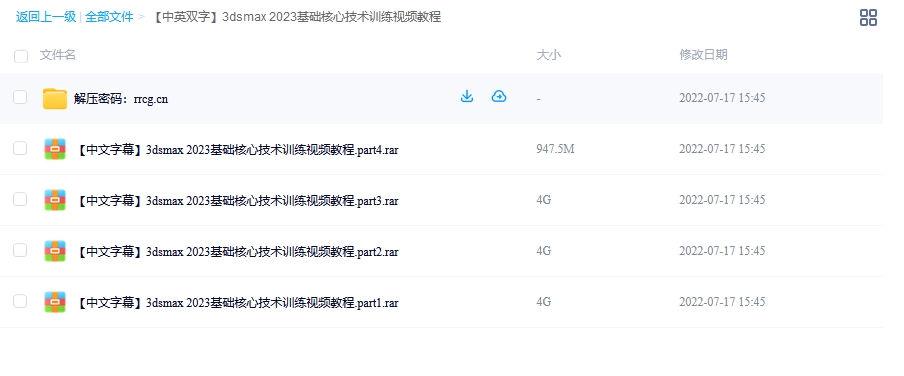
Task: Sort by 修改日期 column header
Action: [703, 55]
